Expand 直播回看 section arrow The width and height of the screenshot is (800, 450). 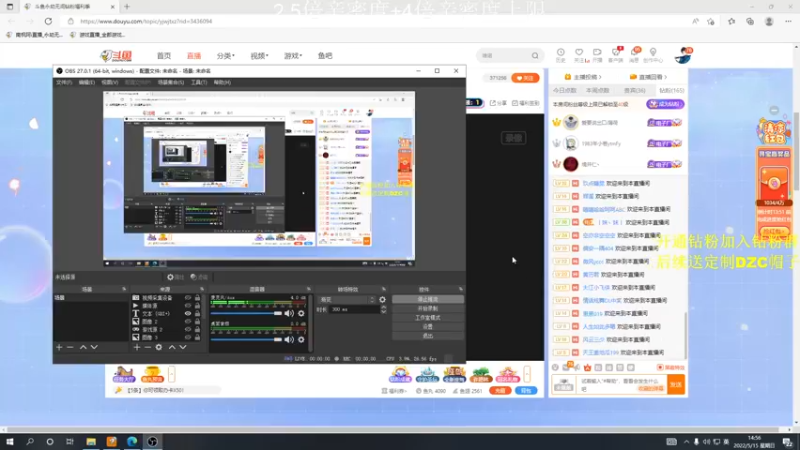pyautogui.click(x=665, y=77)
